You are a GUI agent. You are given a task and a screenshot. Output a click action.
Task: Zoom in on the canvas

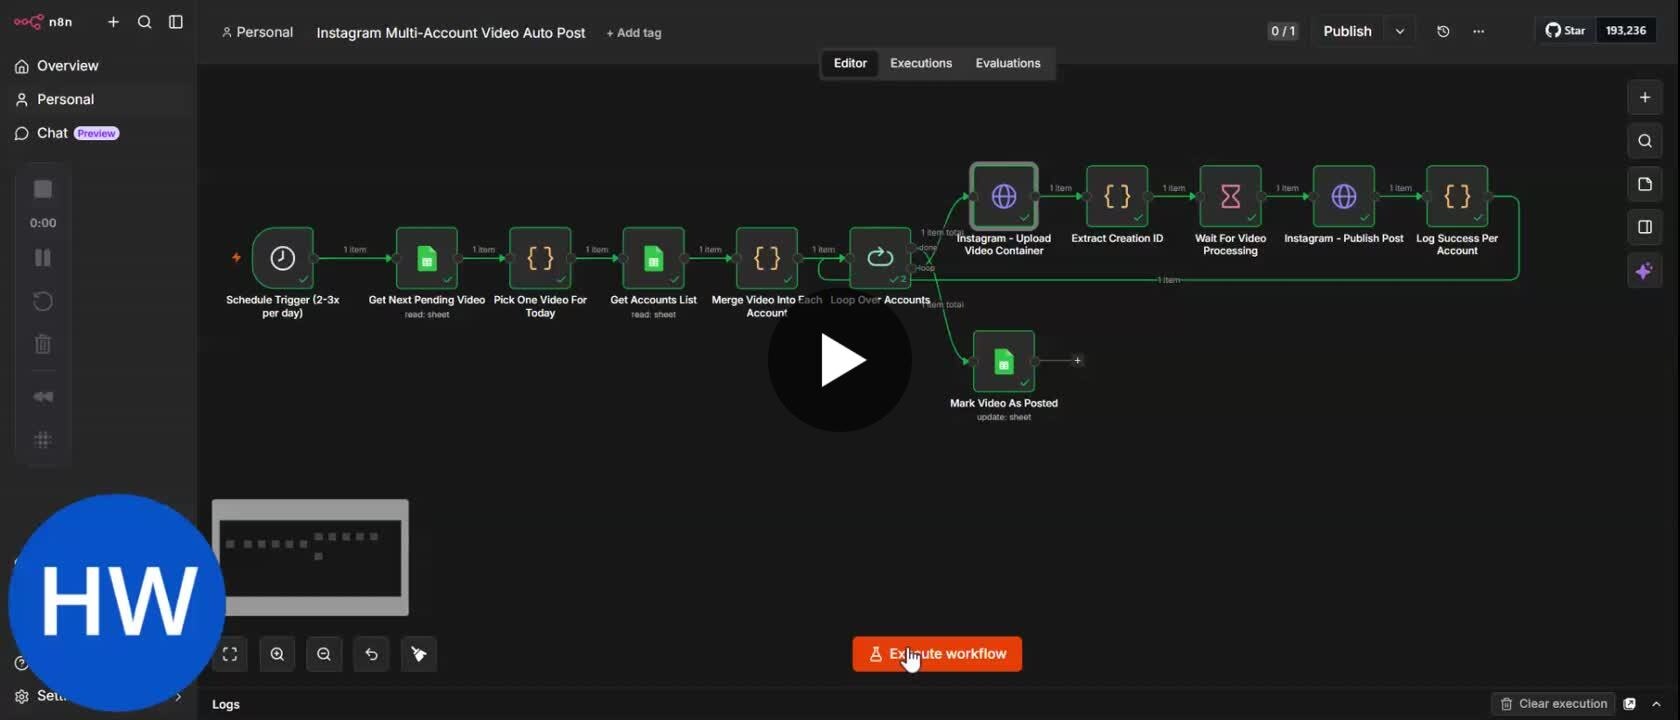coord(277,654)
